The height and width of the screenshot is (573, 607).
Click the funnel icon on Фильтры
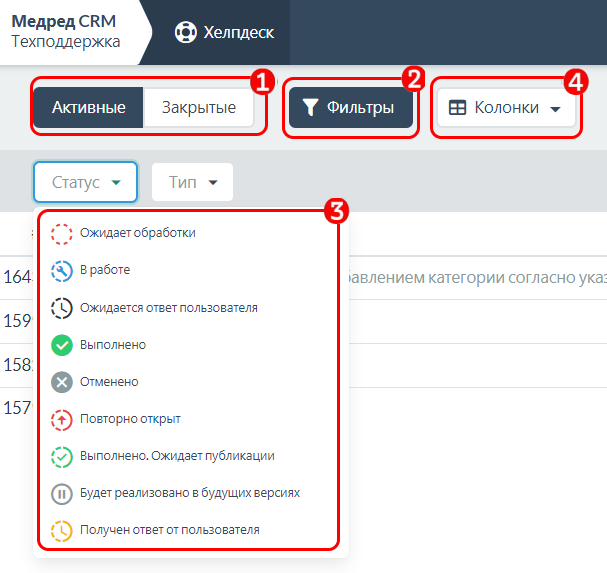click(310, 107)
